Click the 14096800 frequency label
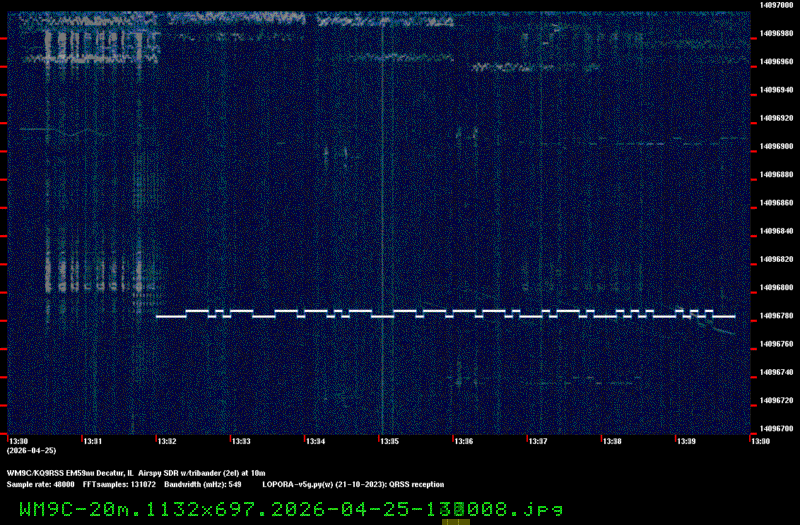 [x=776, y=287]
